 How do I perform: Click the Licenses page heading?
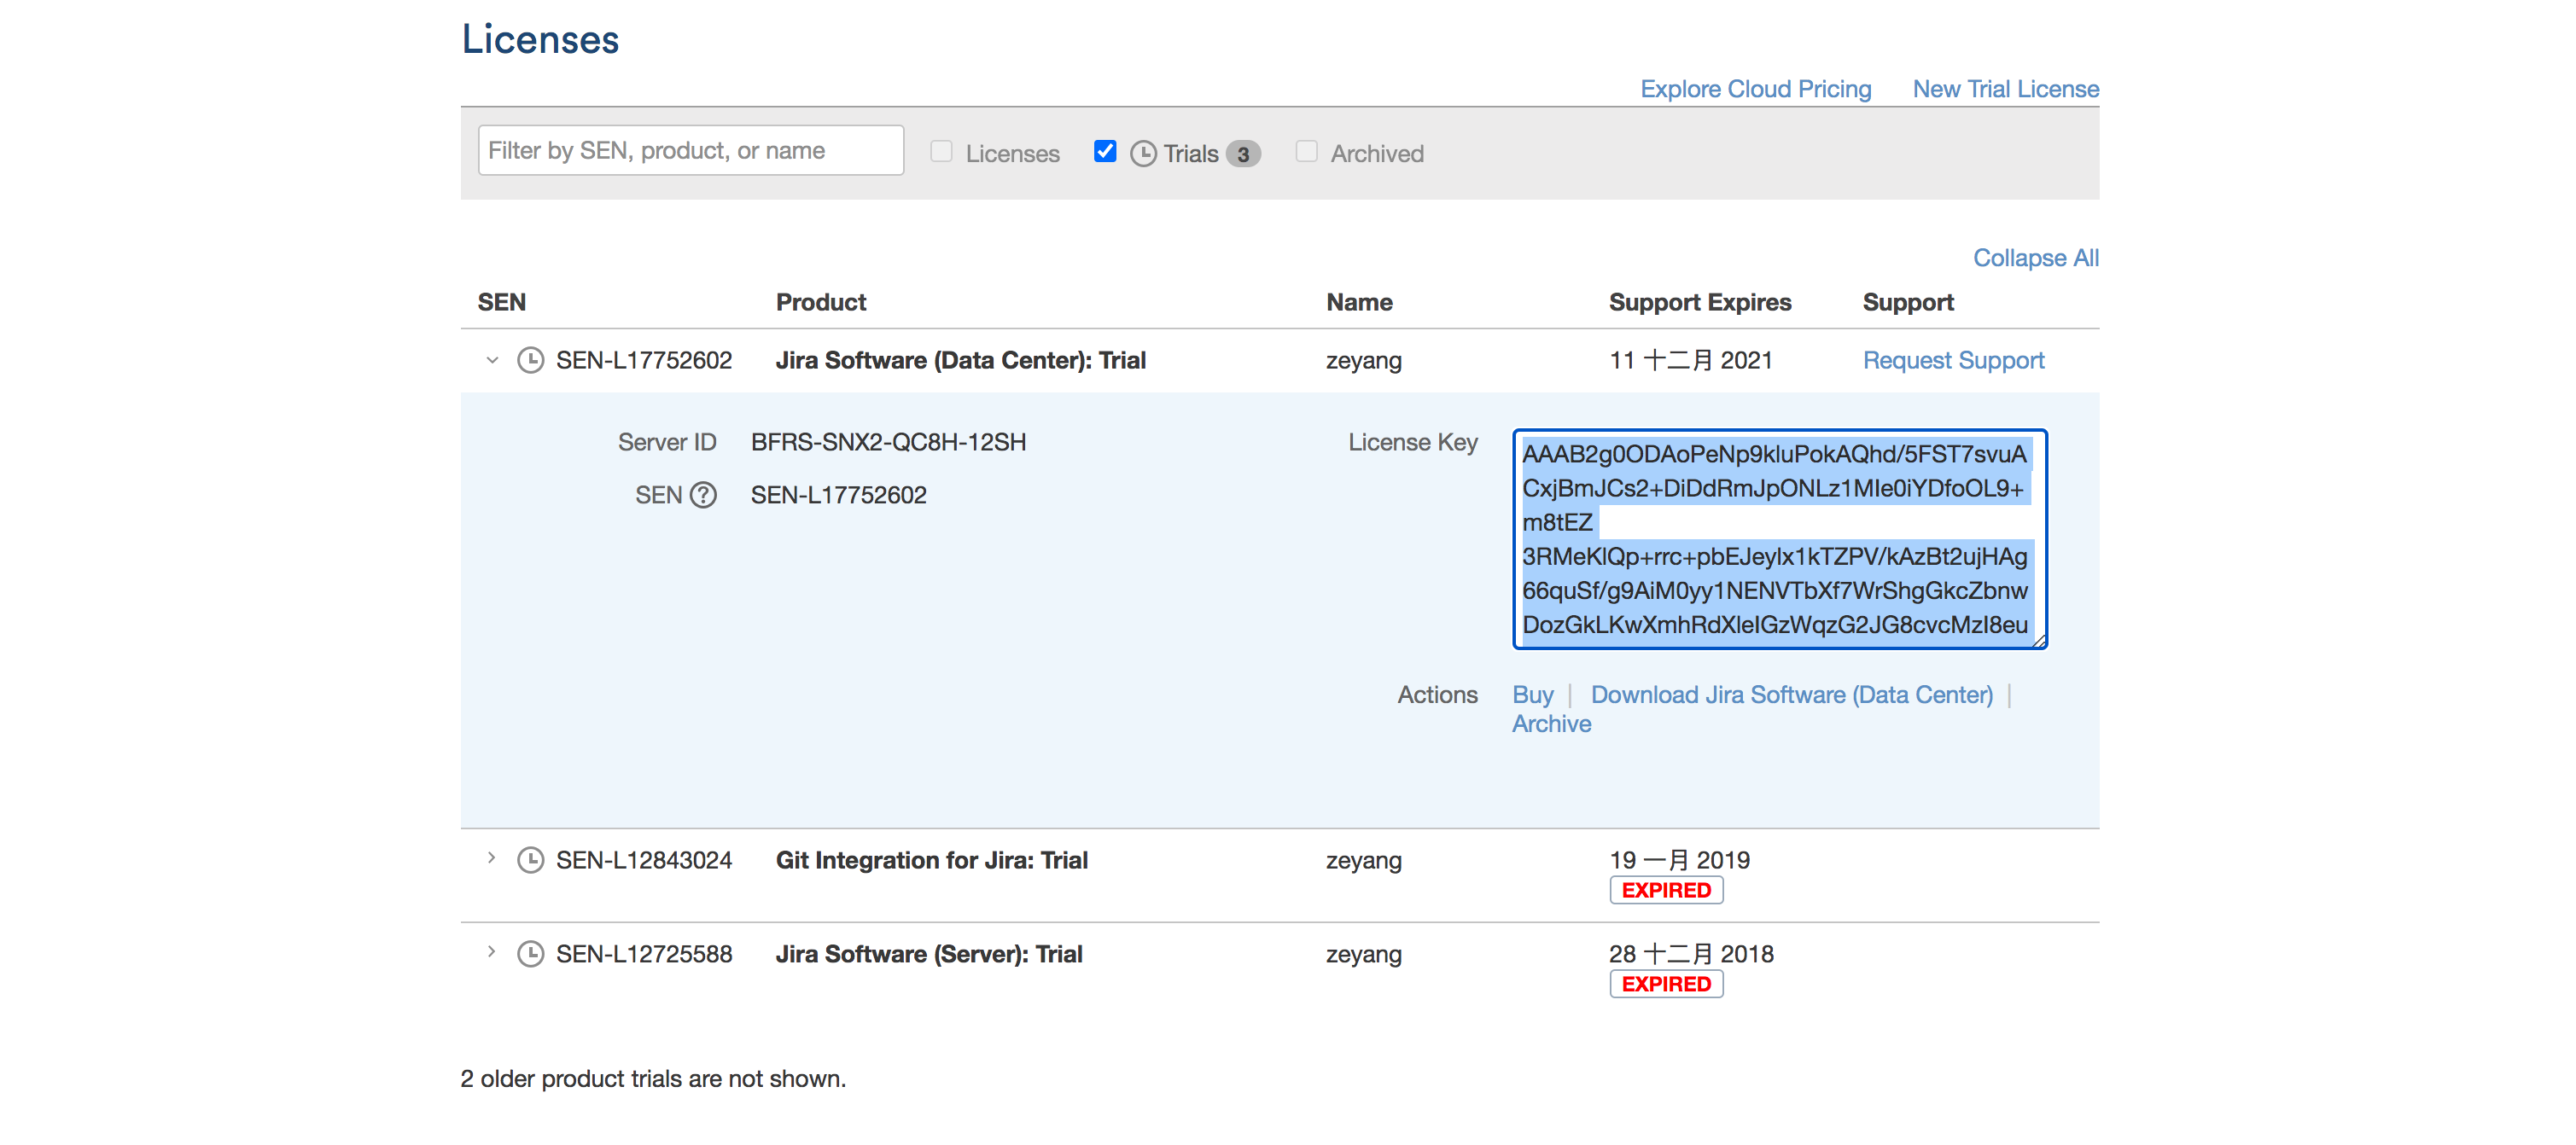point(540,40)
